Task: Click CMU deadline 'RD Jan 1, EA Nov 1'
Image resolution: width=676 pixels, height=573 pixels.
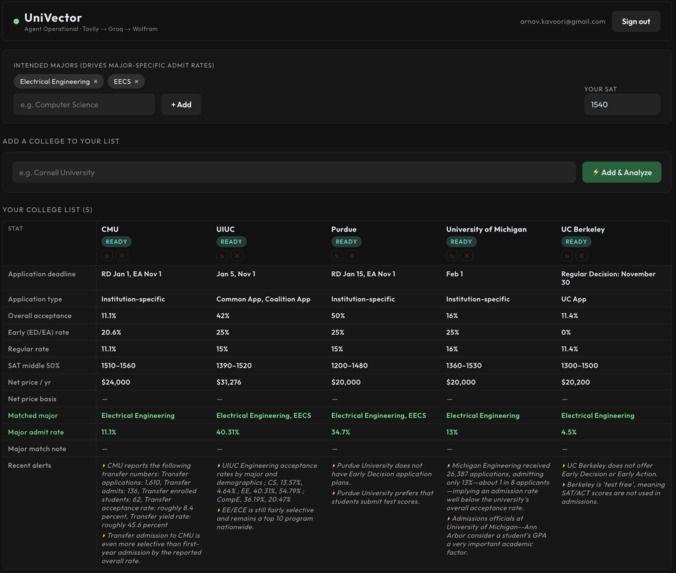Action: pos(131,274)
